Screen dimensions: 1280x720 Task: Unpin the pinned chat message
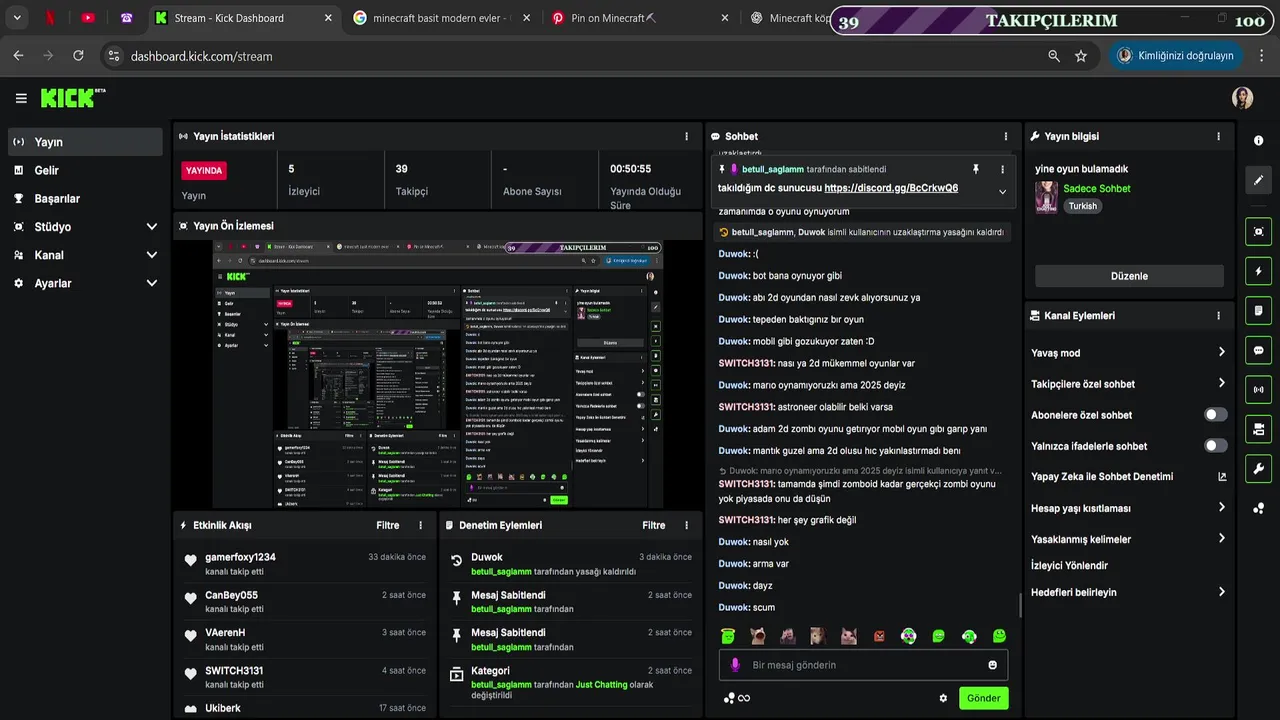(976, 169)
